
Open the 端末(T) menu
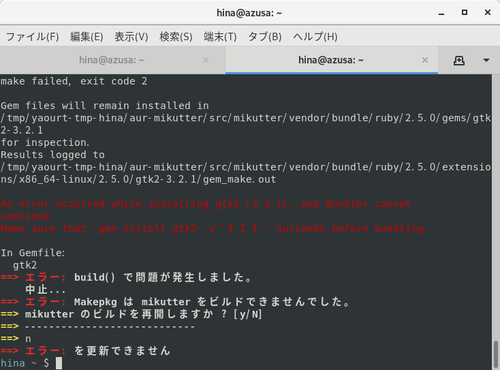click(x=220, y=36)
